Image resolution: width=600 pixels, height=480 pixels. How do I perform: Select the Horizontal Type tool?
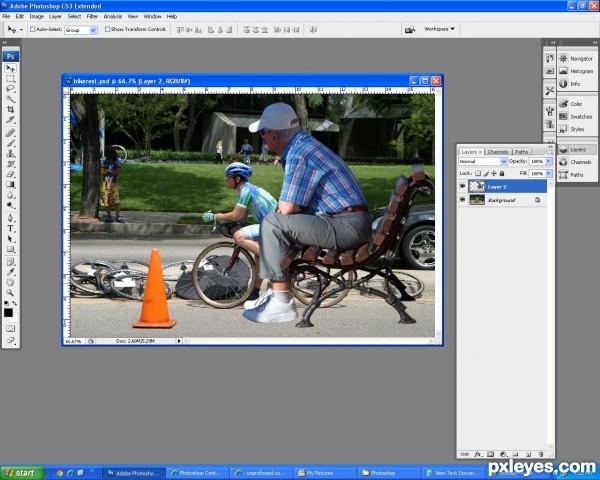[x=10, y=229]
